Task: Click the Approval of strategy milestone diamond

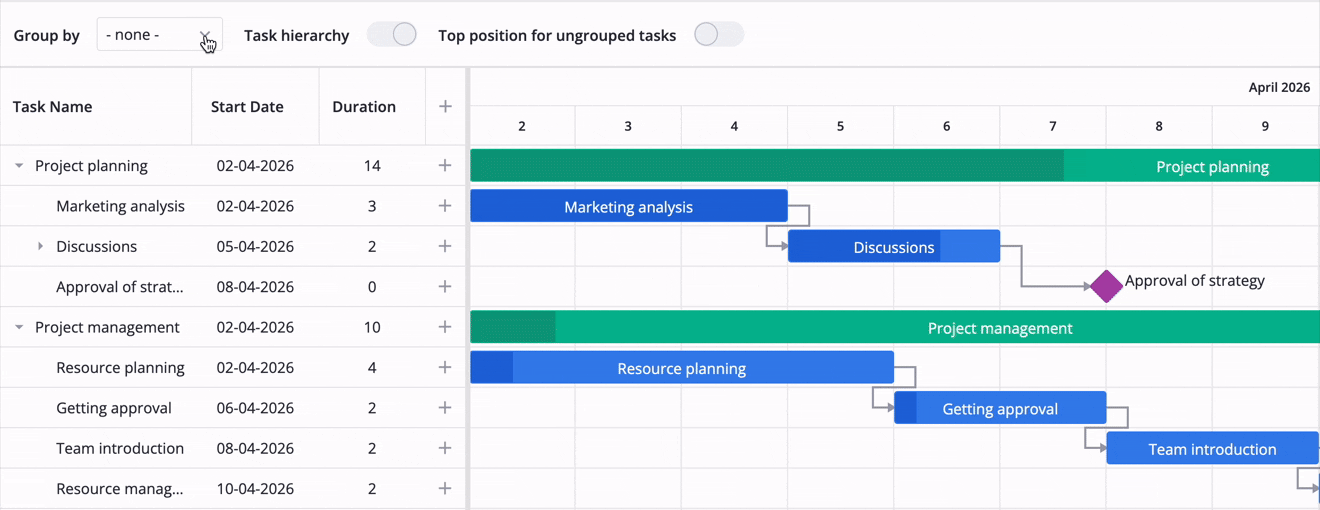Action: pyautogui.click(x=1106, y=286)
